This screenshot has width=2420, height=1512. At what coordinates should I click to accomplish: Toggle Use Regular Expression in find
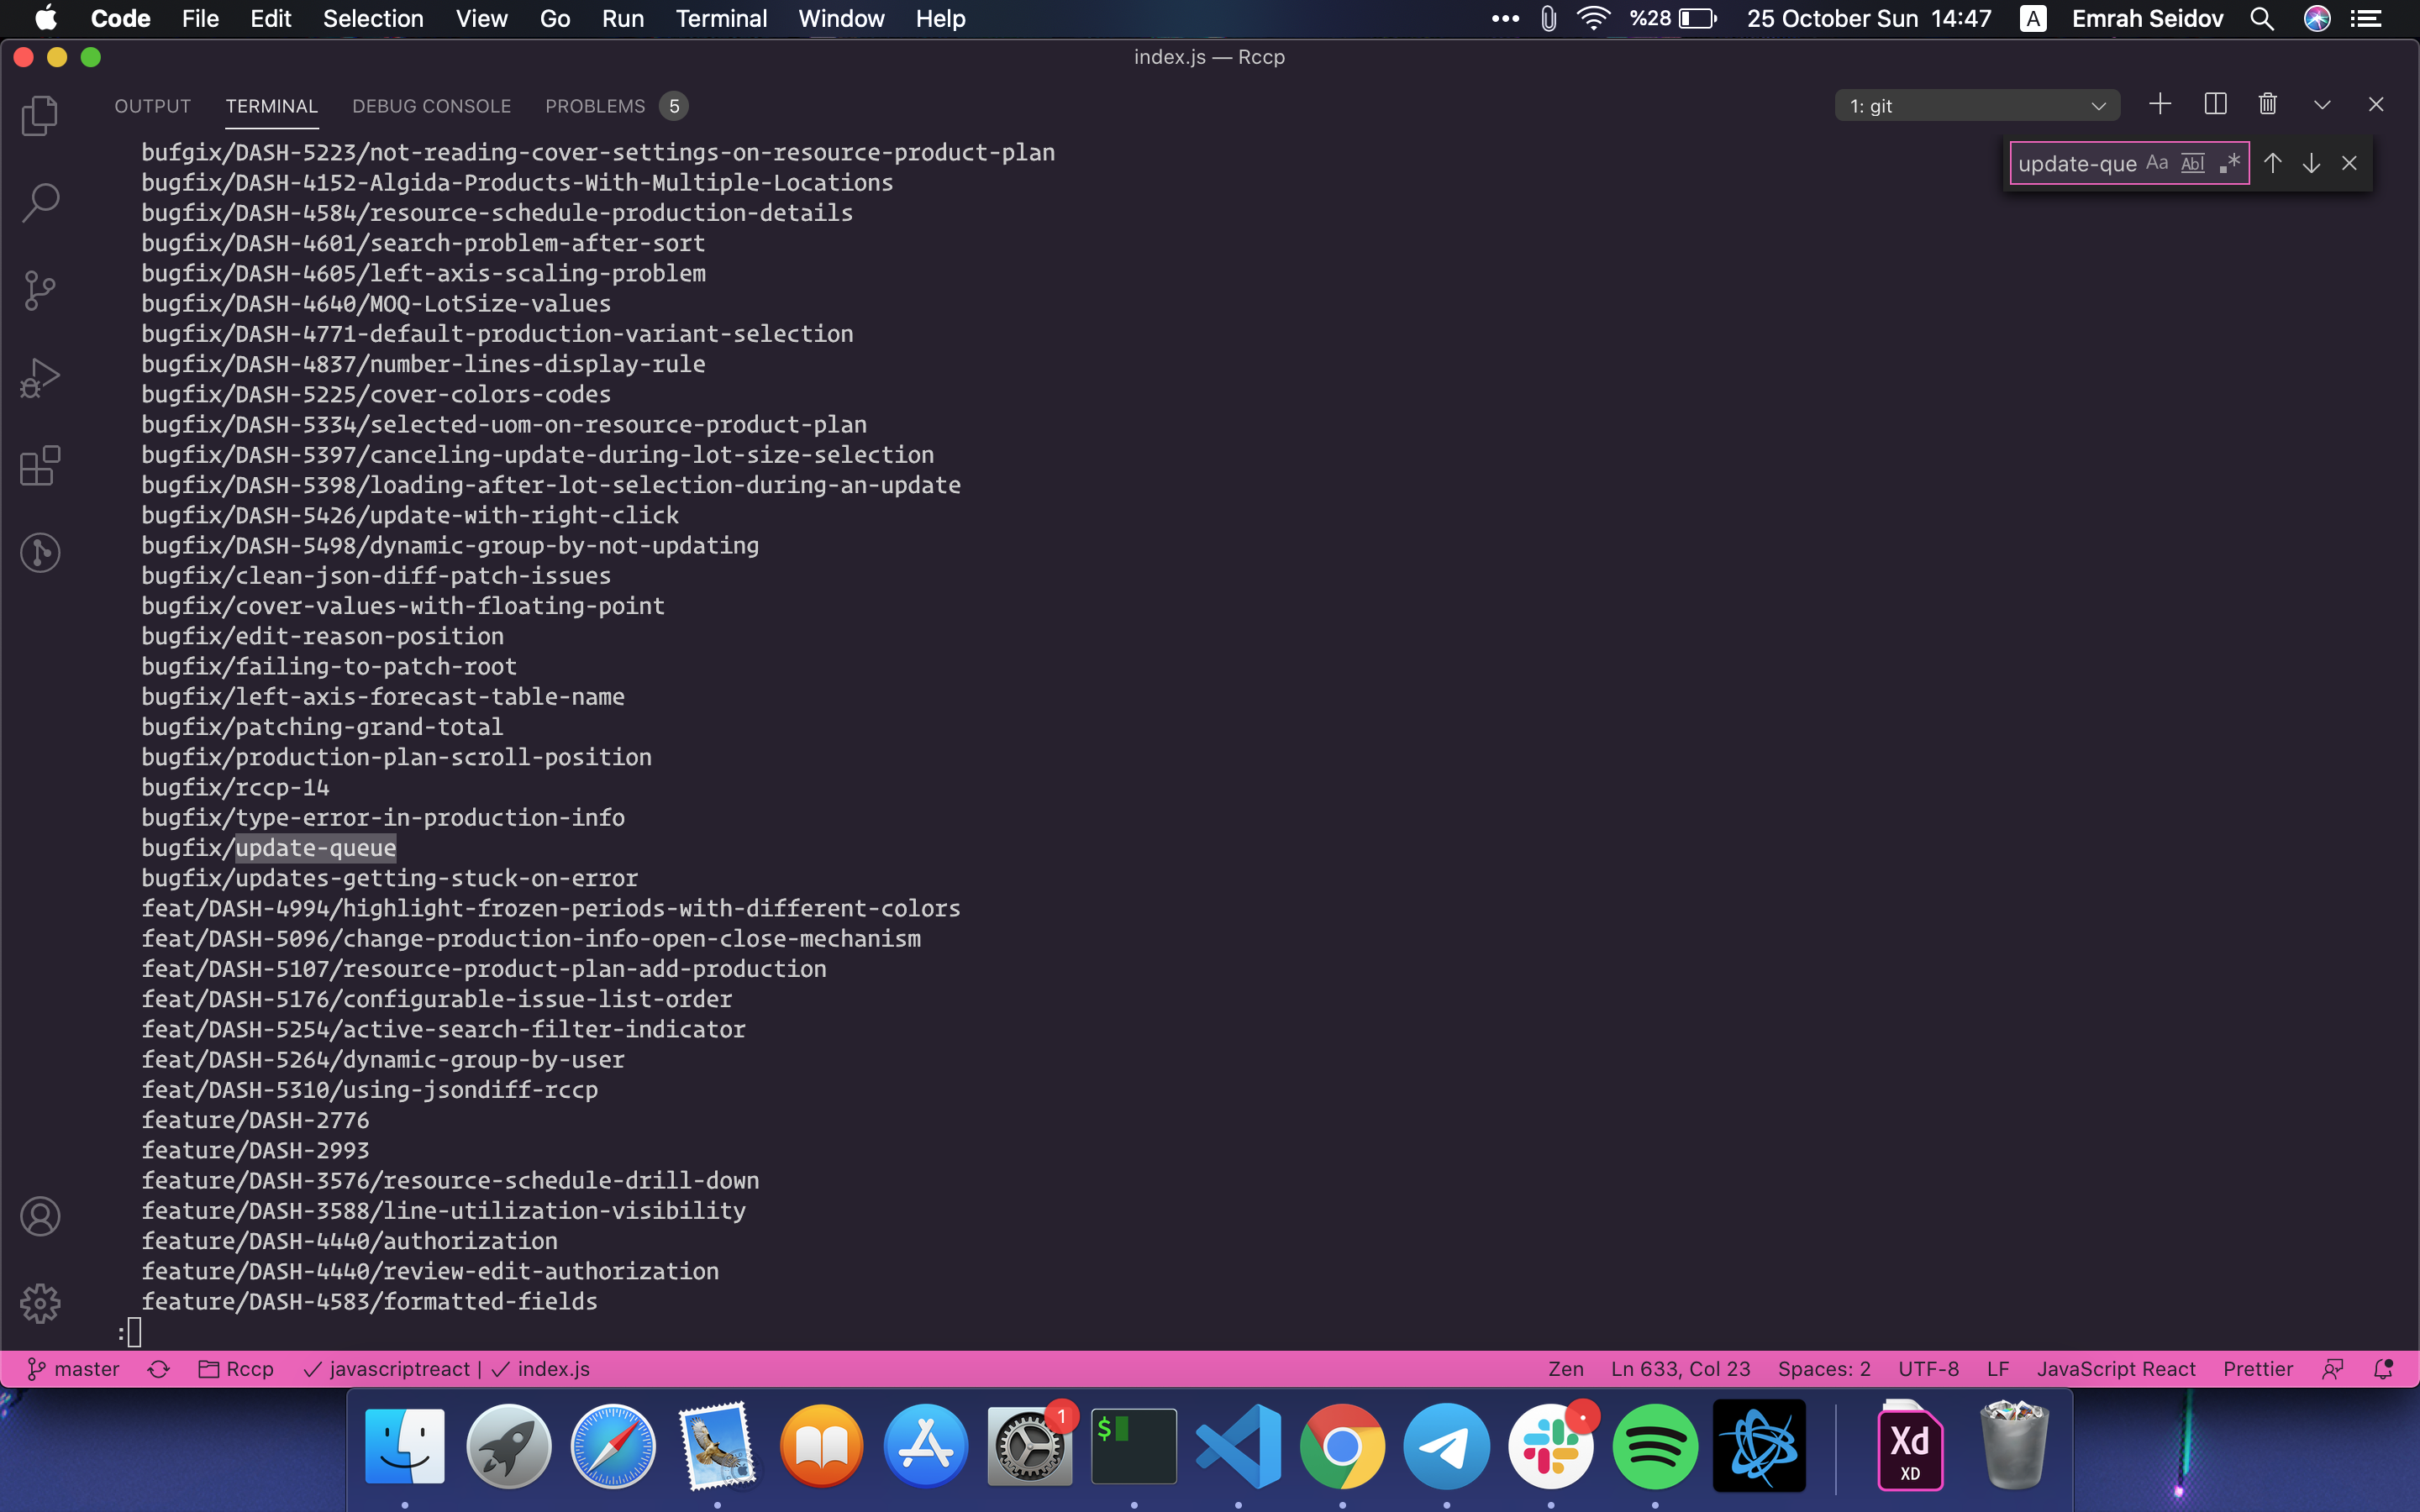pos(2229,163)
